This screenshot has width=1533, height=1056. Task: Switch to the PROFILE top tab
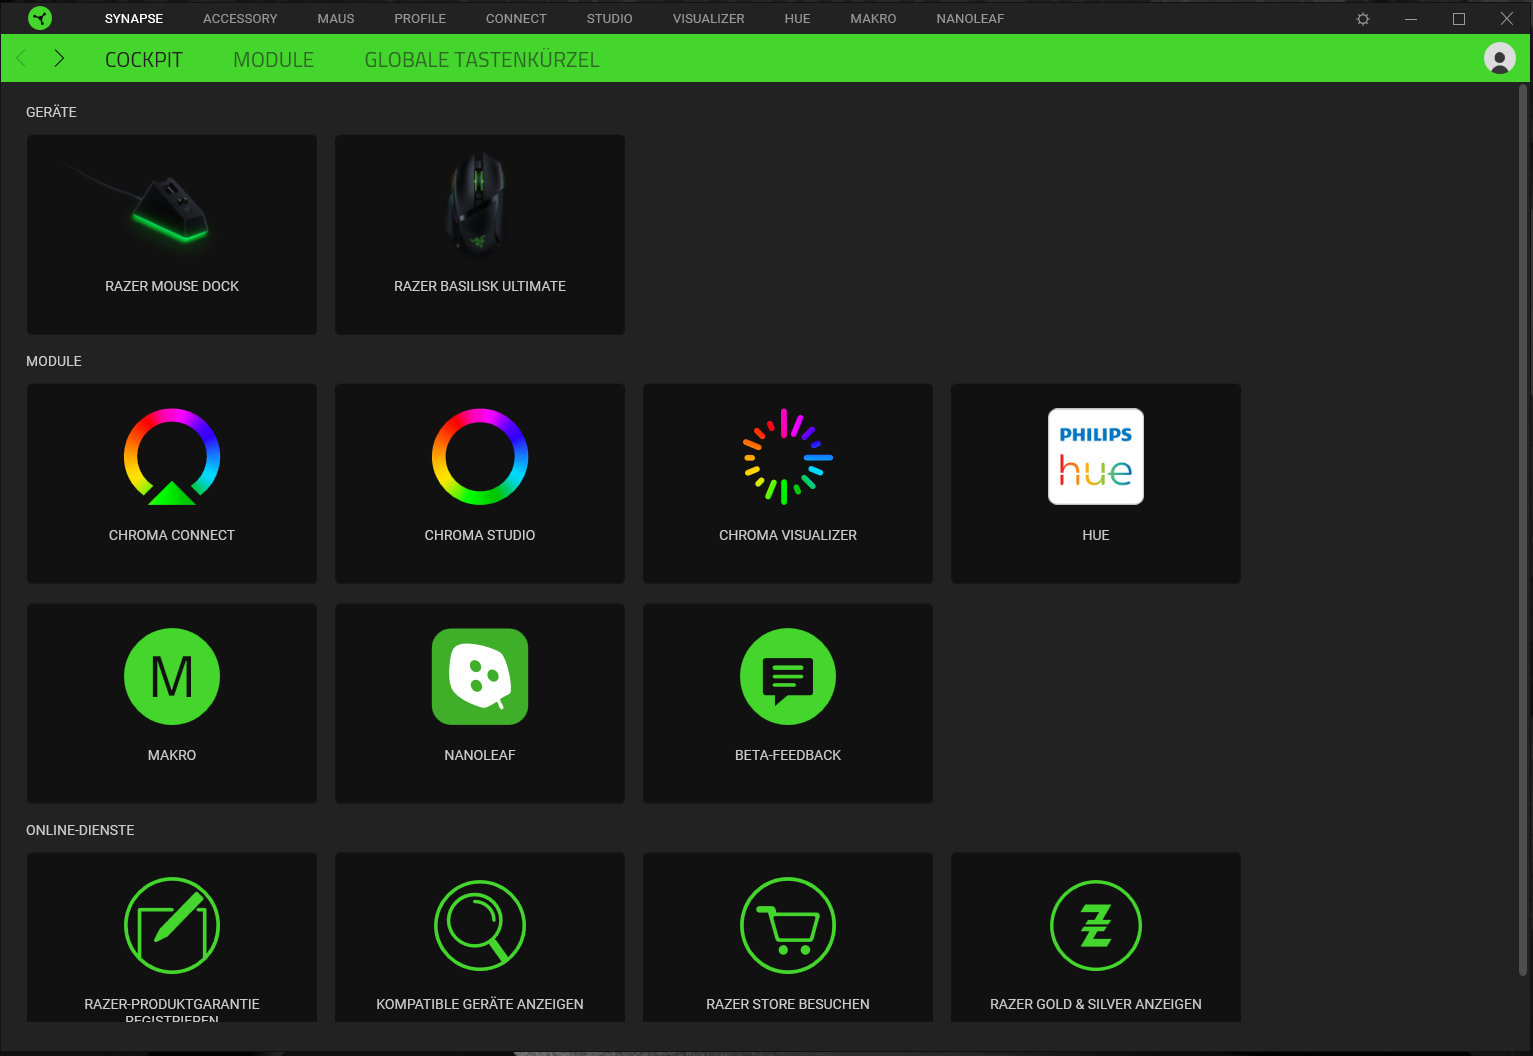(x=420, y=18)
